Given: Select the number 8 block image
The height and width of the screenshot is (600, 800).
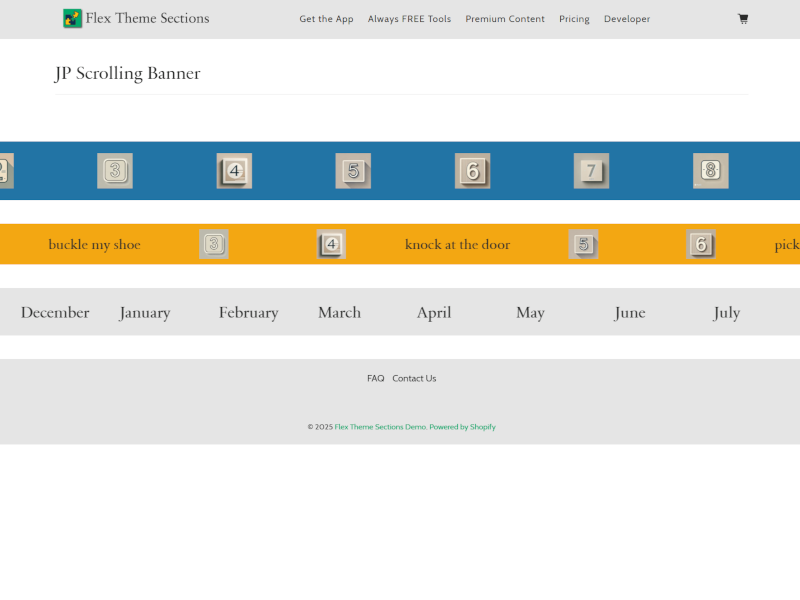Looking at the screenshot, I should coord(710,171).
